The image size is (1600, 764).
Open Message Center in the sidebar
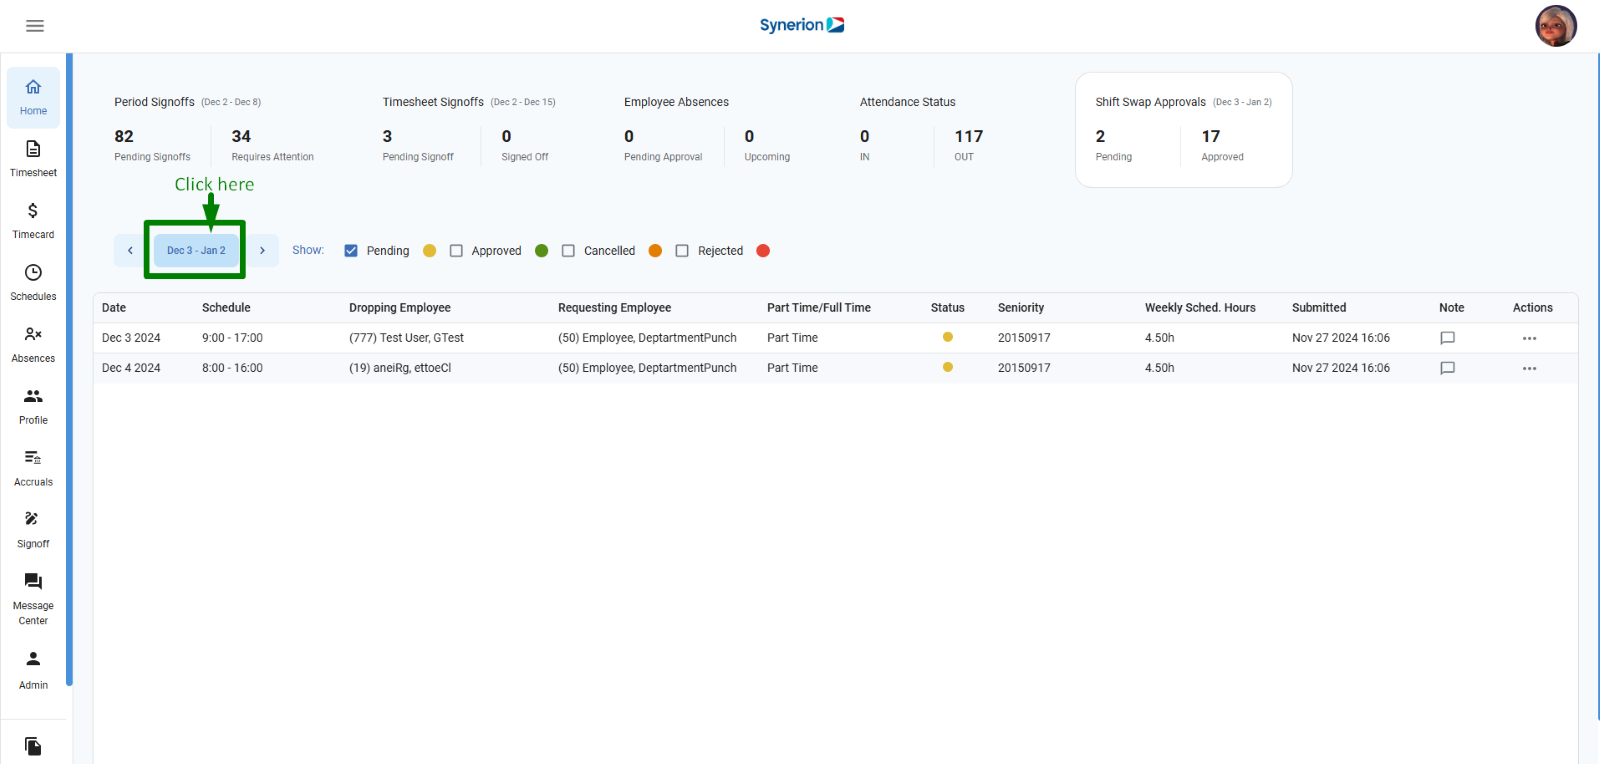[x=33, y=599]
